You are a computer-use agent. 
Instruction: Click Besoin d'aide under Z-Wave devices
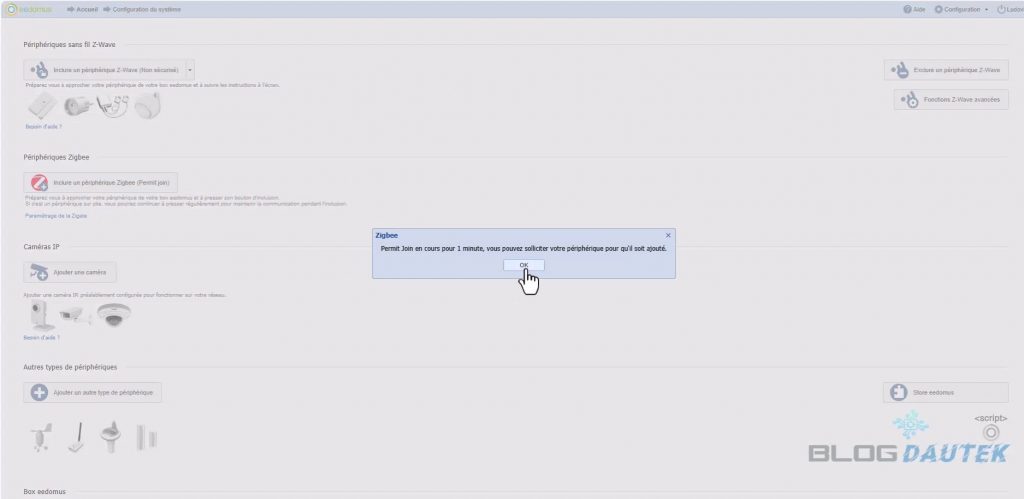pyautogui.click(x=43, y=127)
